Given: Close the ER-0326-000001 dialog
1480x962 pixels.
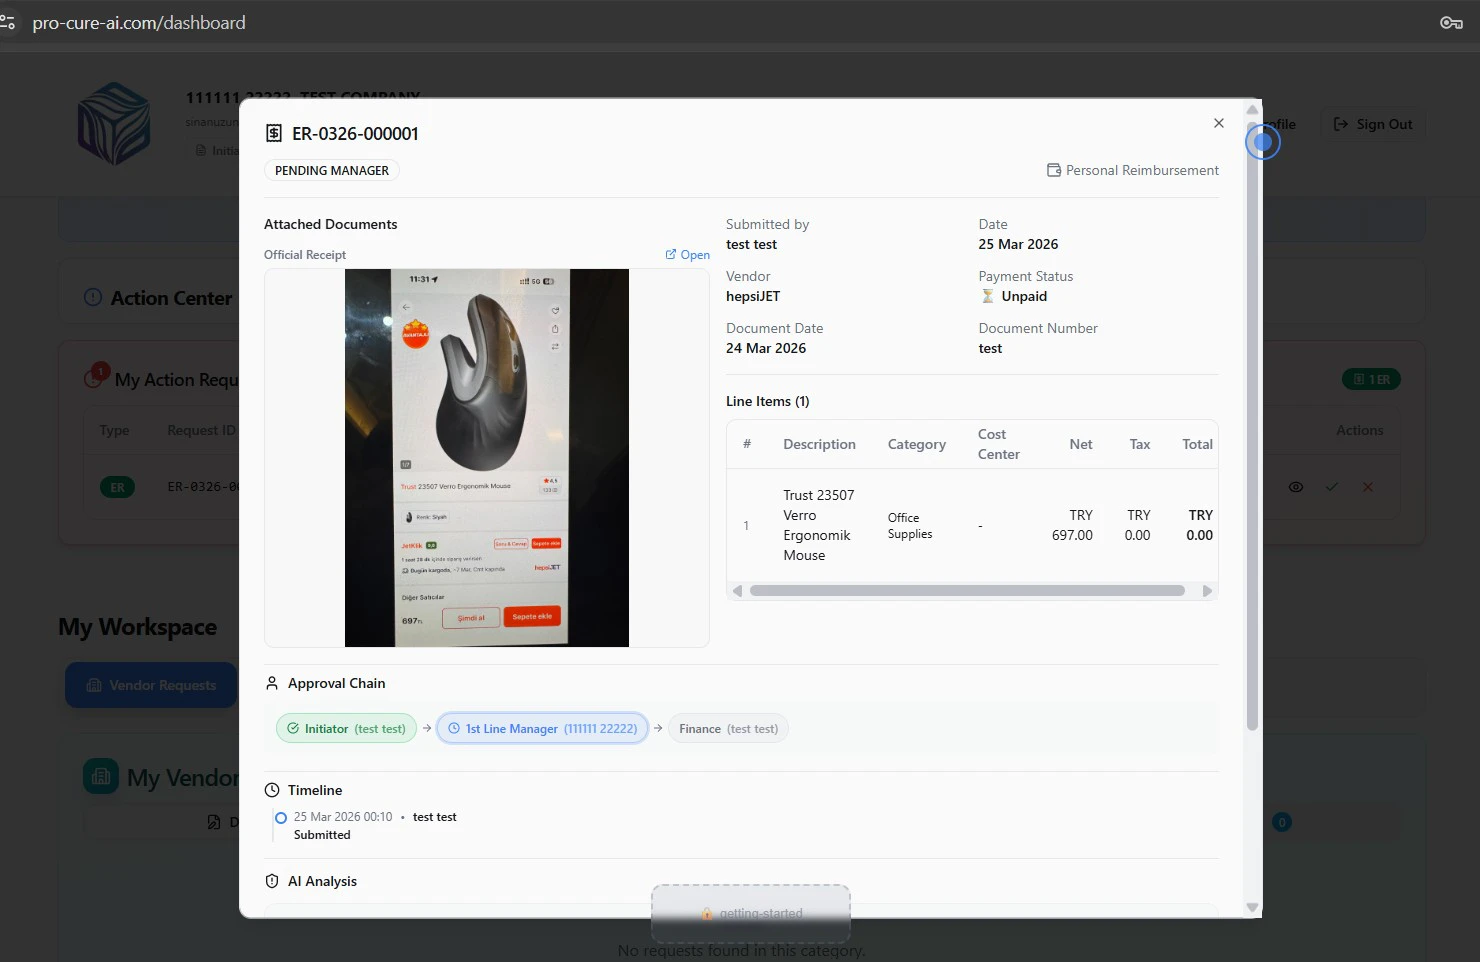Looking at the screenshot, I should click(1218, 123).
